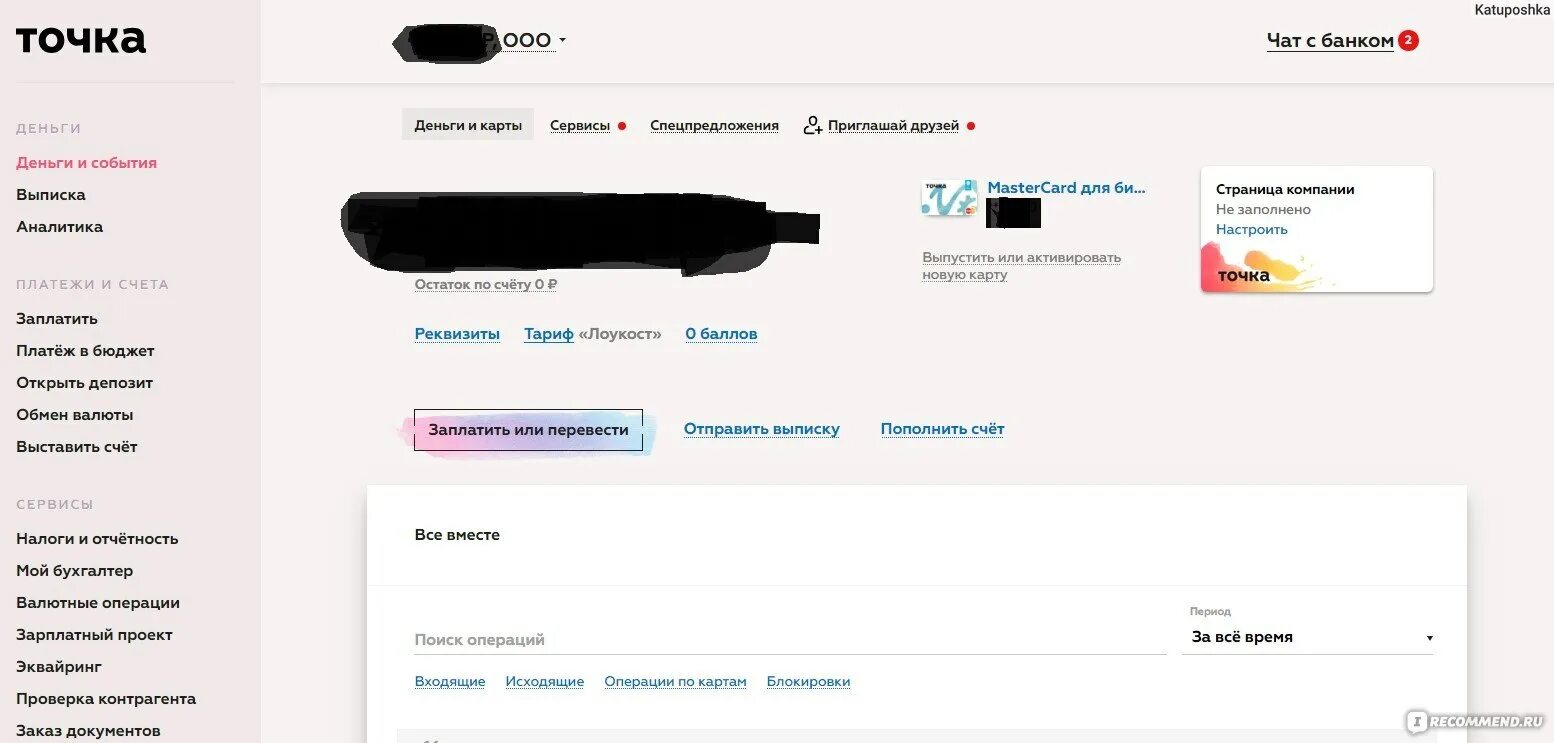
Task: Open the Спецпредложения tab
Action: click(714, 126)
